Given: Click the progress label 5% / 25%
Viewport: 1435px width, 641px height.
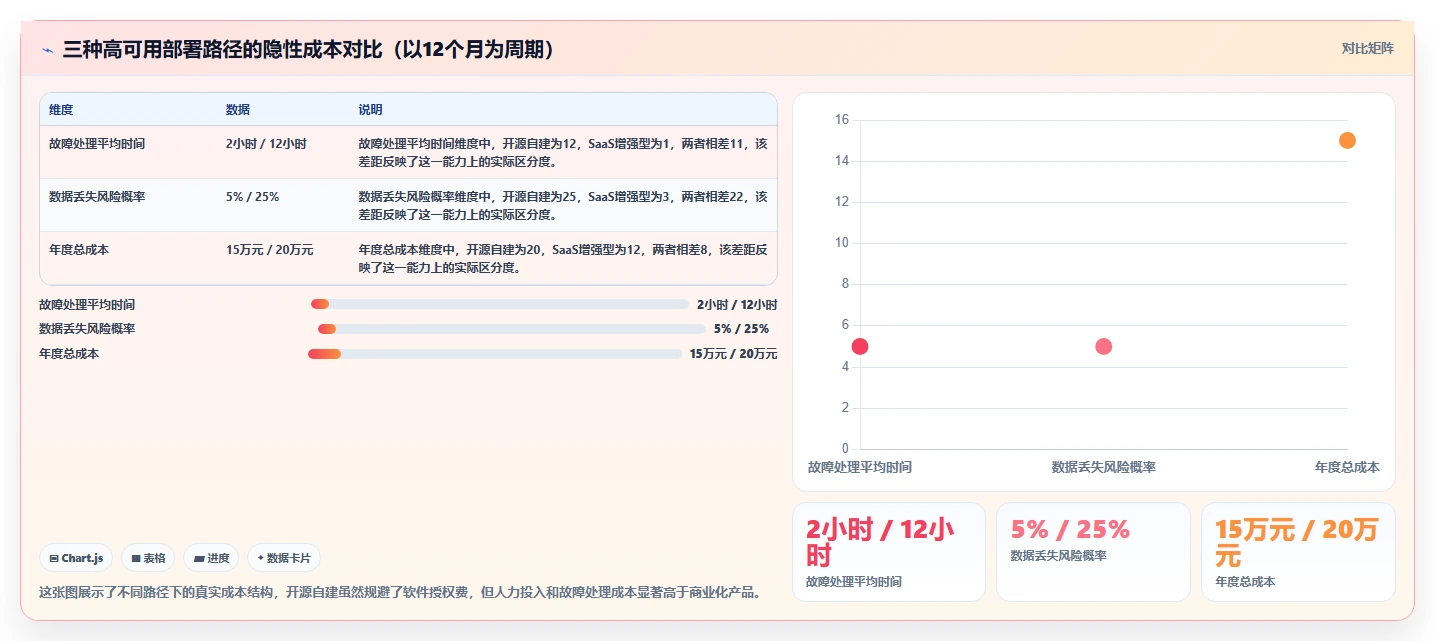Looking at the screenshot, I should click(x=741, y=329).
